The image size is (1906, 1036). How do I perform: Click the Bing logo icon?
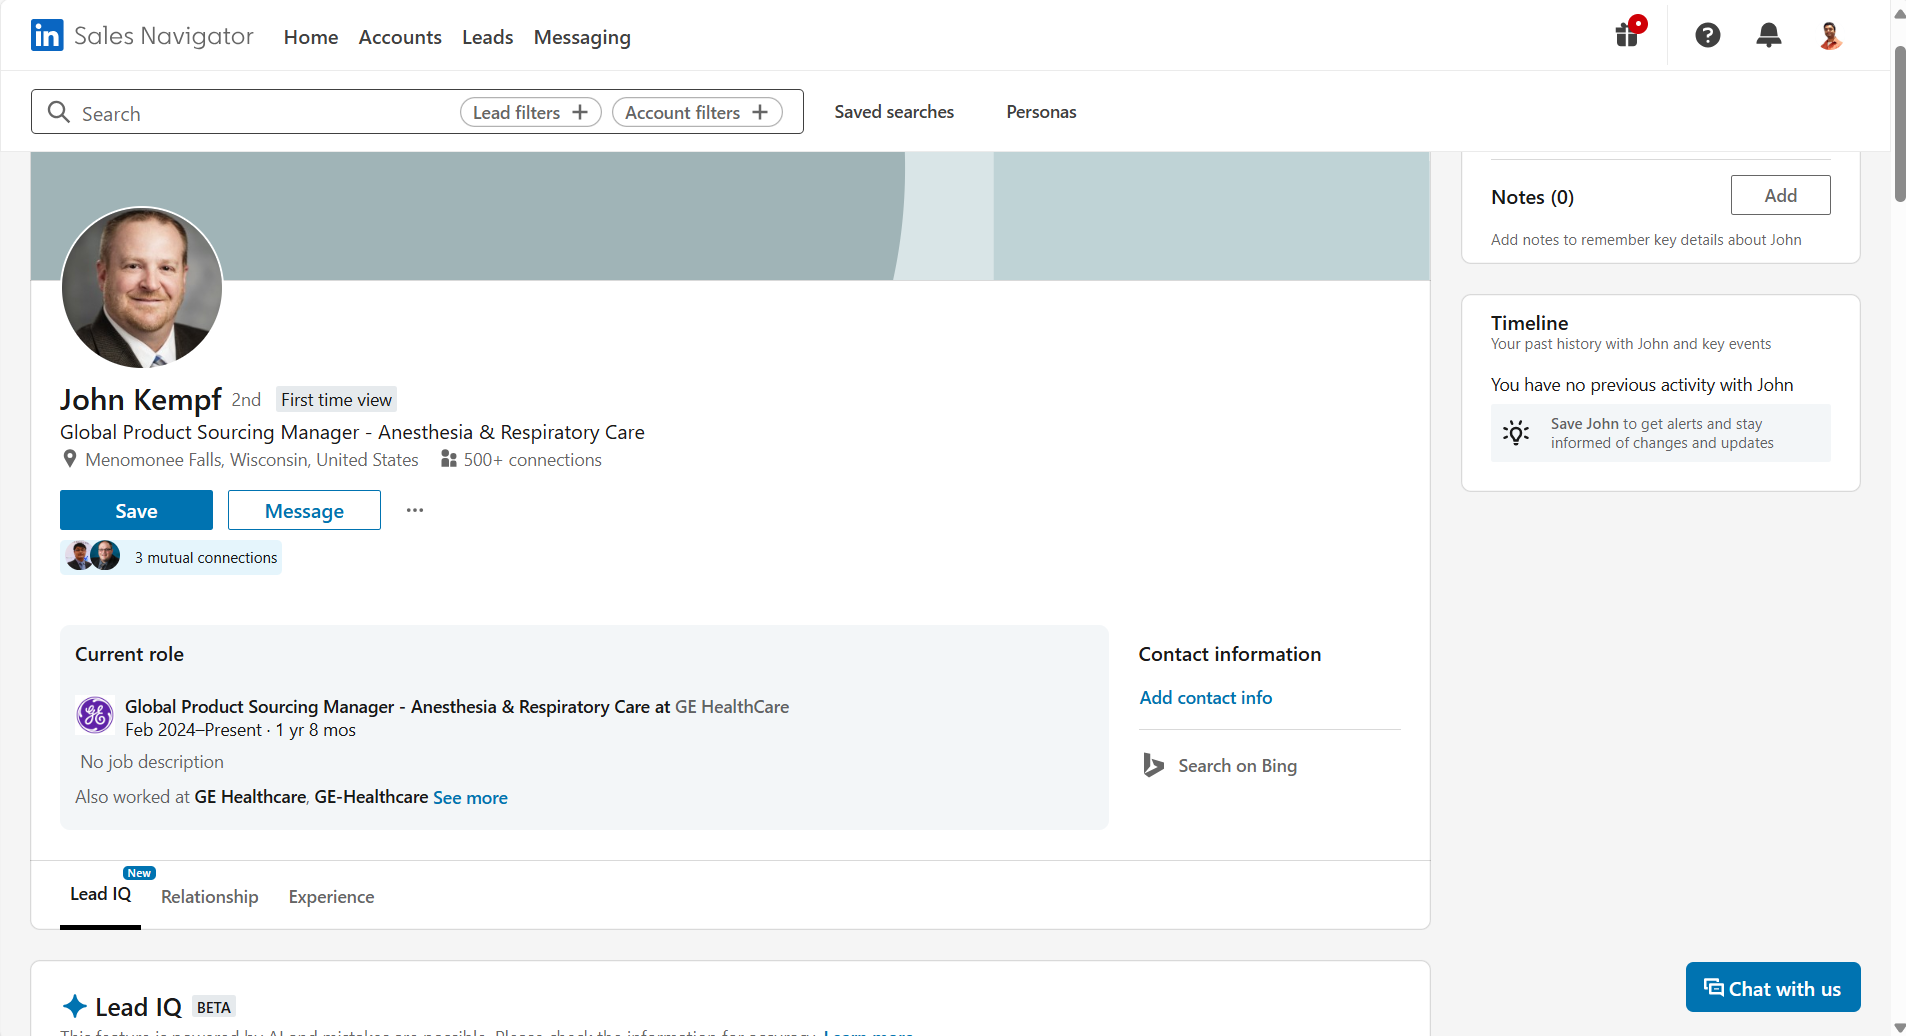click(x=1153, y=766)
